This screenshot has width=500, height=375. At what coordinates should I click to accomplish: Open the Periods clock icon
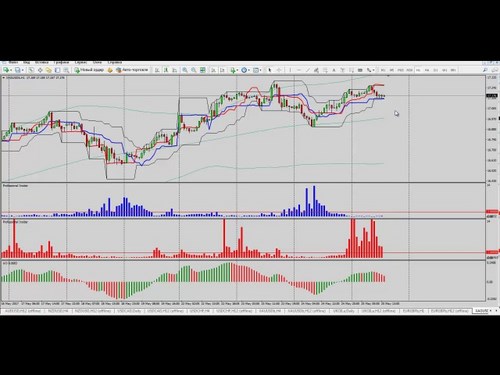244,70
